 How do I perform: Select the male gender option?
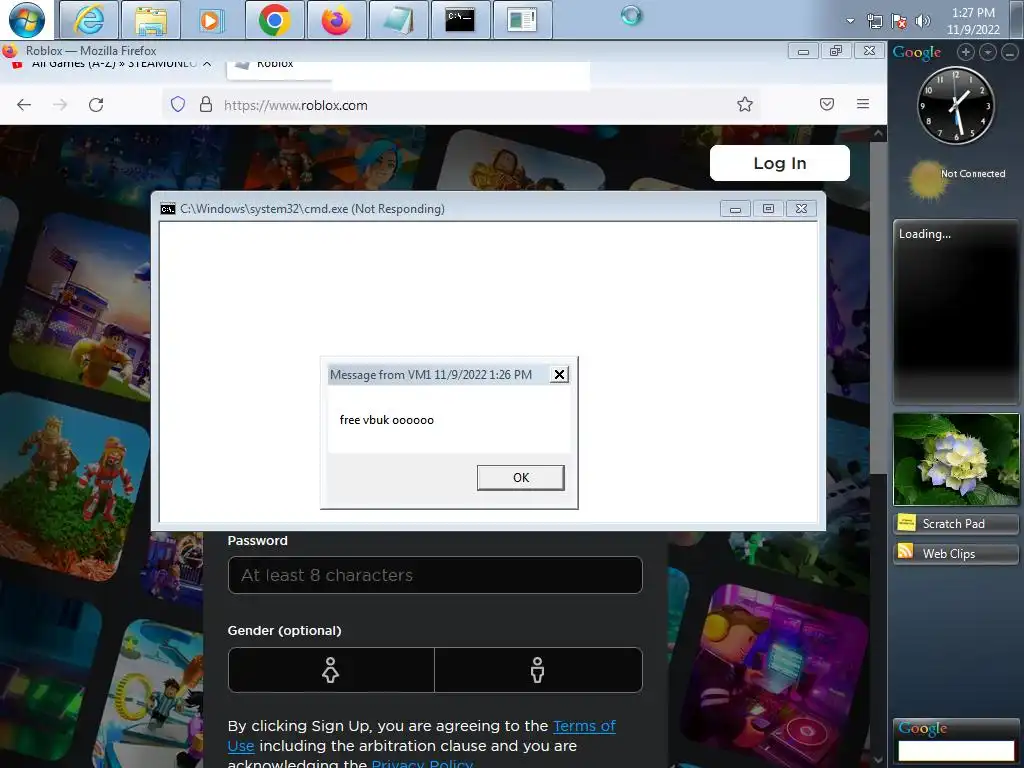538,670
